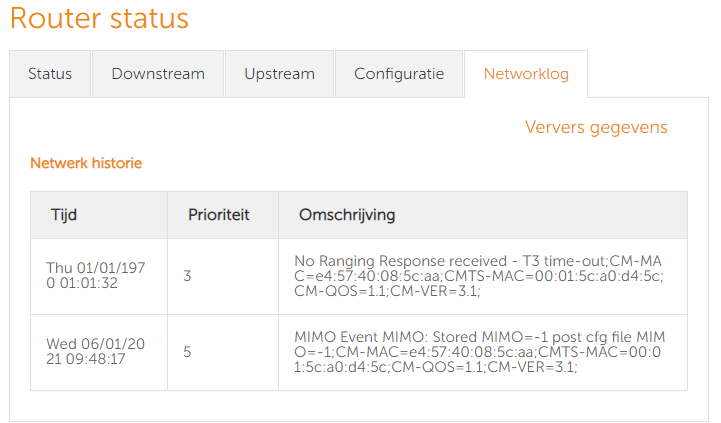Click priority value 3 in first row
The width and height of the screenshot is (721, 423).
pos(187,276)
